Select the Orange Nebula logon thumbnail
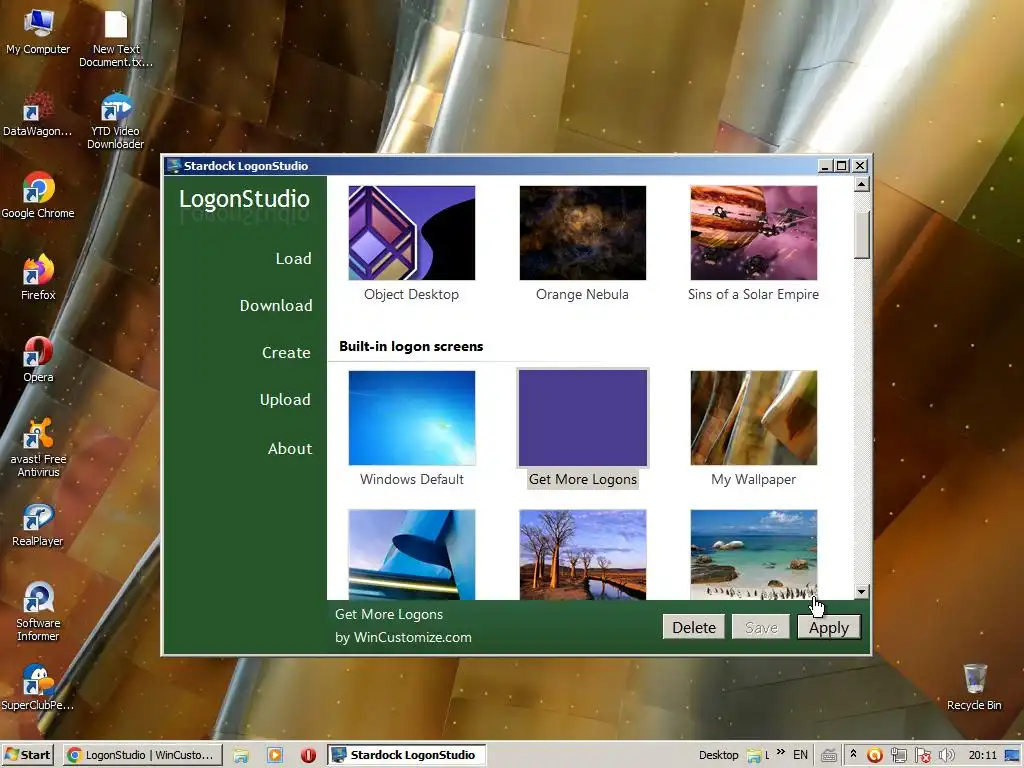Viewport: 1024px width, 768px height. 583,233
